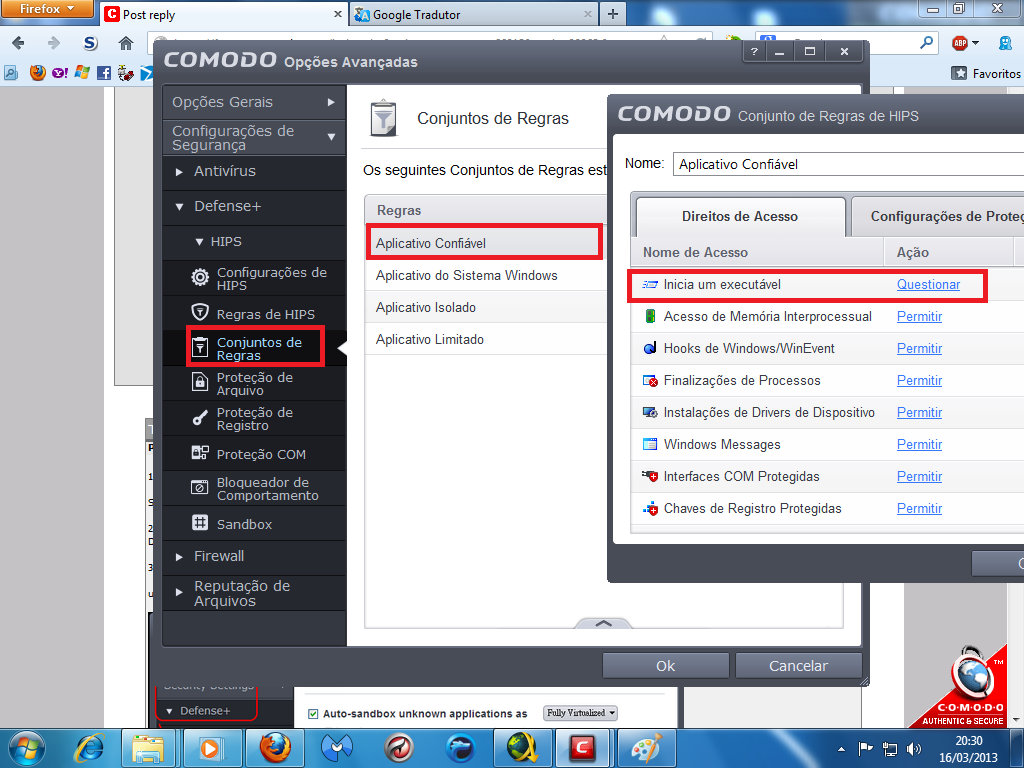Click Acesso de Memória Interprocessual icon
Screen dimensions: 1024x768
point(650,316)
